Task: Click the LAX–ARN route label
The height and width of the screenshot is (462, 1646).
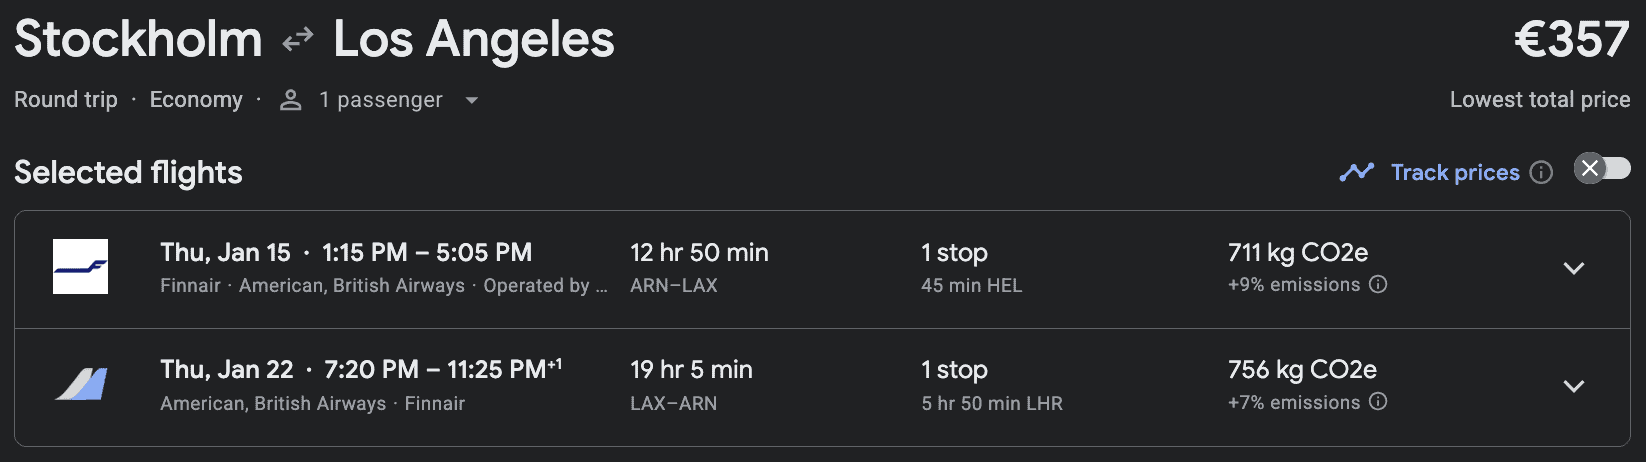Action: pyautogui.click(x=673, y=404)
